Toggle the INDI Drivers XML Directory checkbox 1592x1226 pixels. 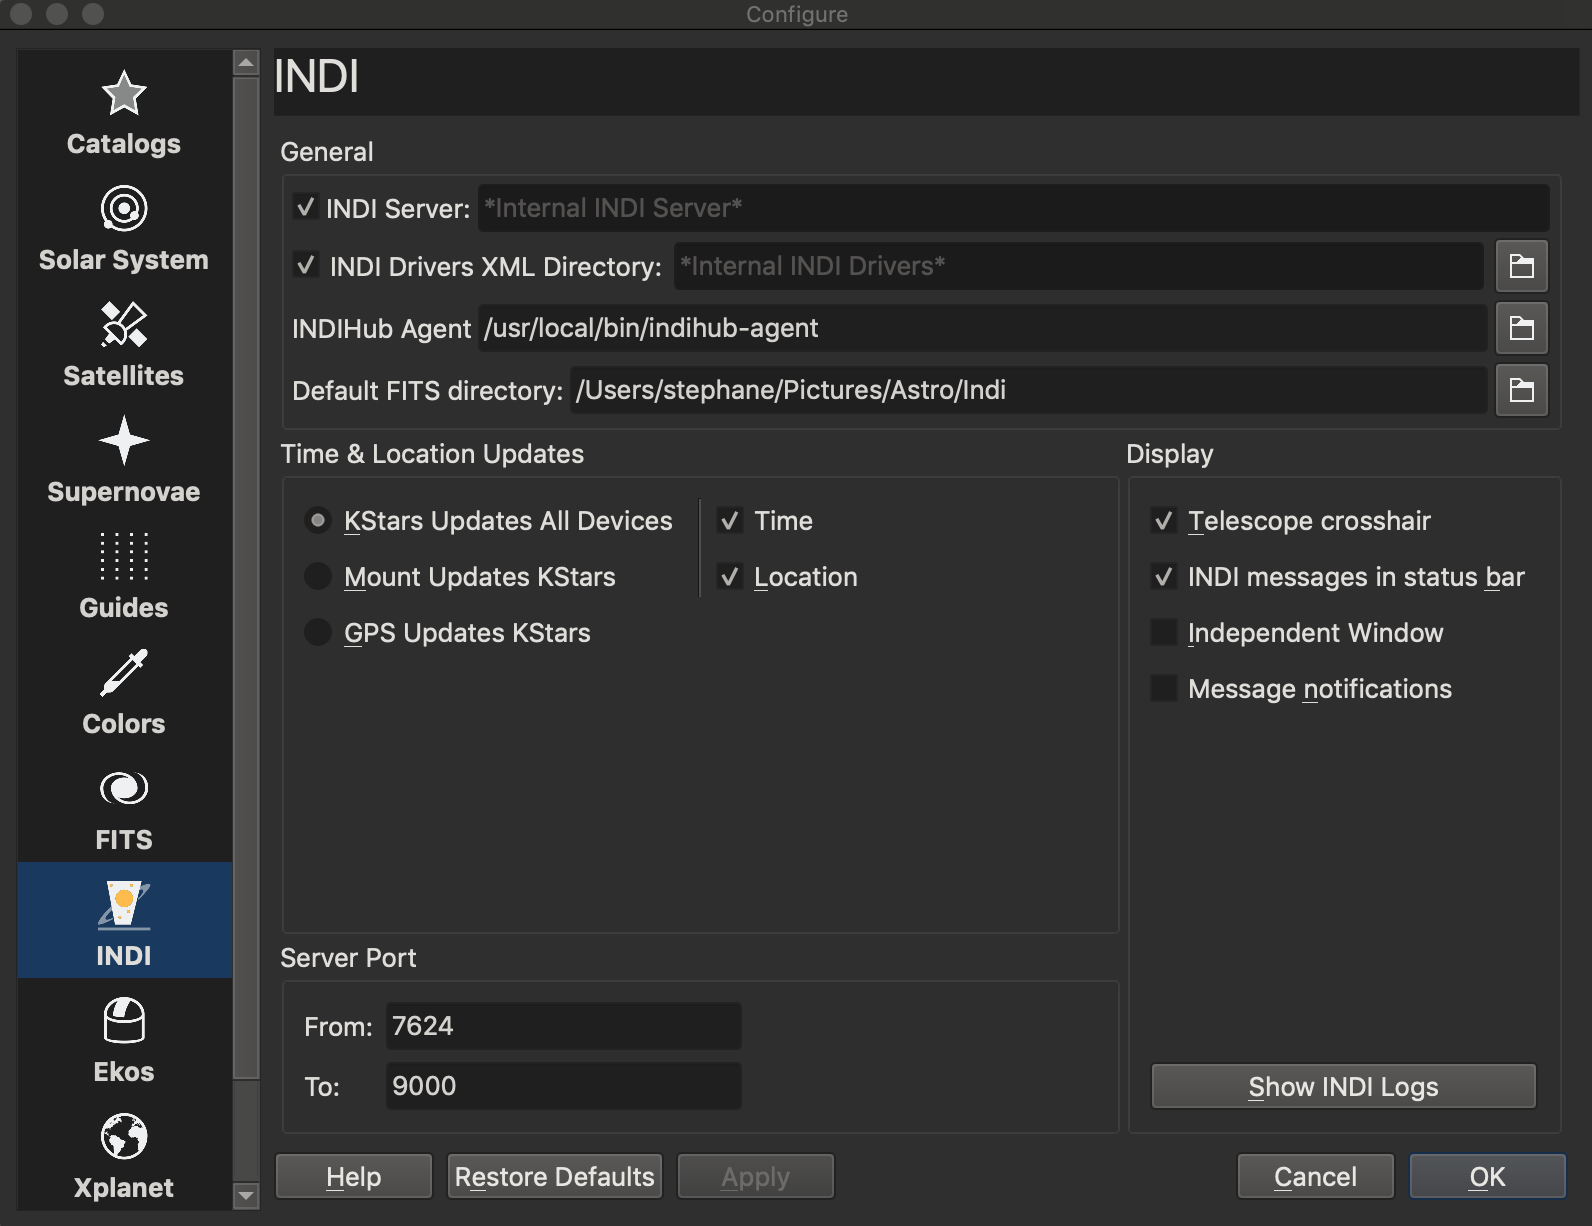pos(306,265)
